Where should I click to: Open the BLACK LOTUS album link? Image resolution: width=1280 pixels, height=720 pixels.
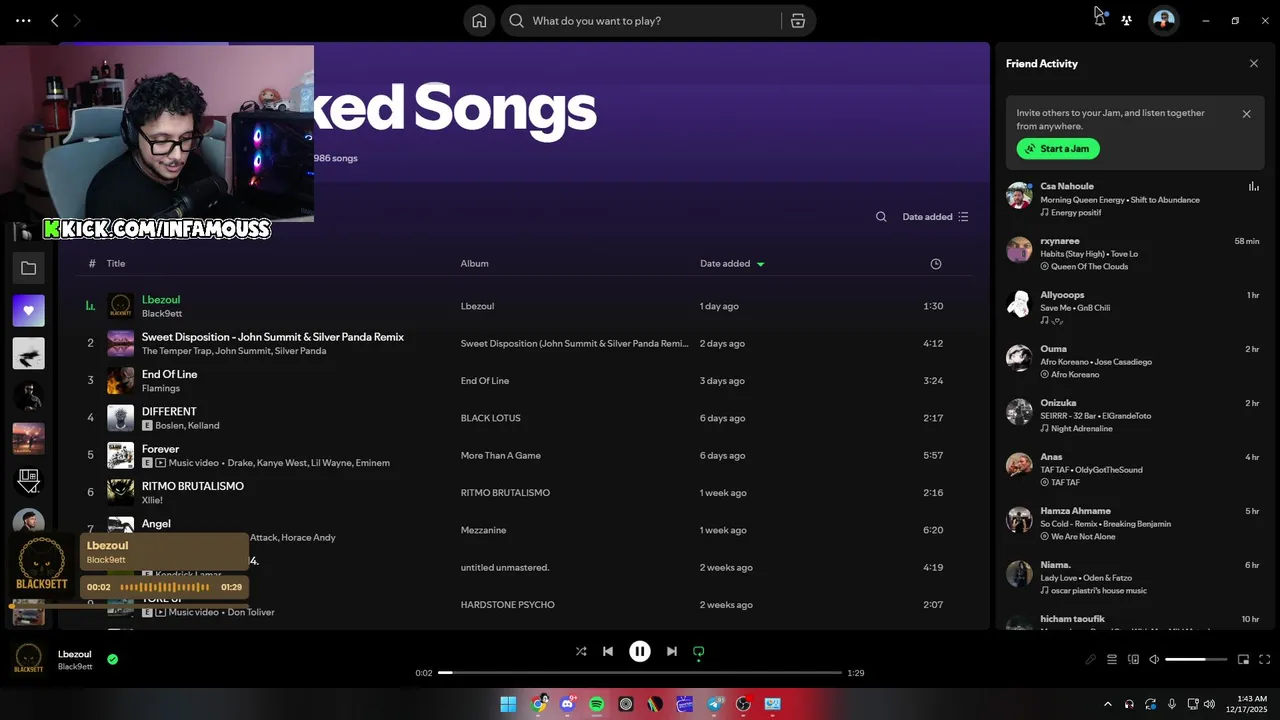490,418
